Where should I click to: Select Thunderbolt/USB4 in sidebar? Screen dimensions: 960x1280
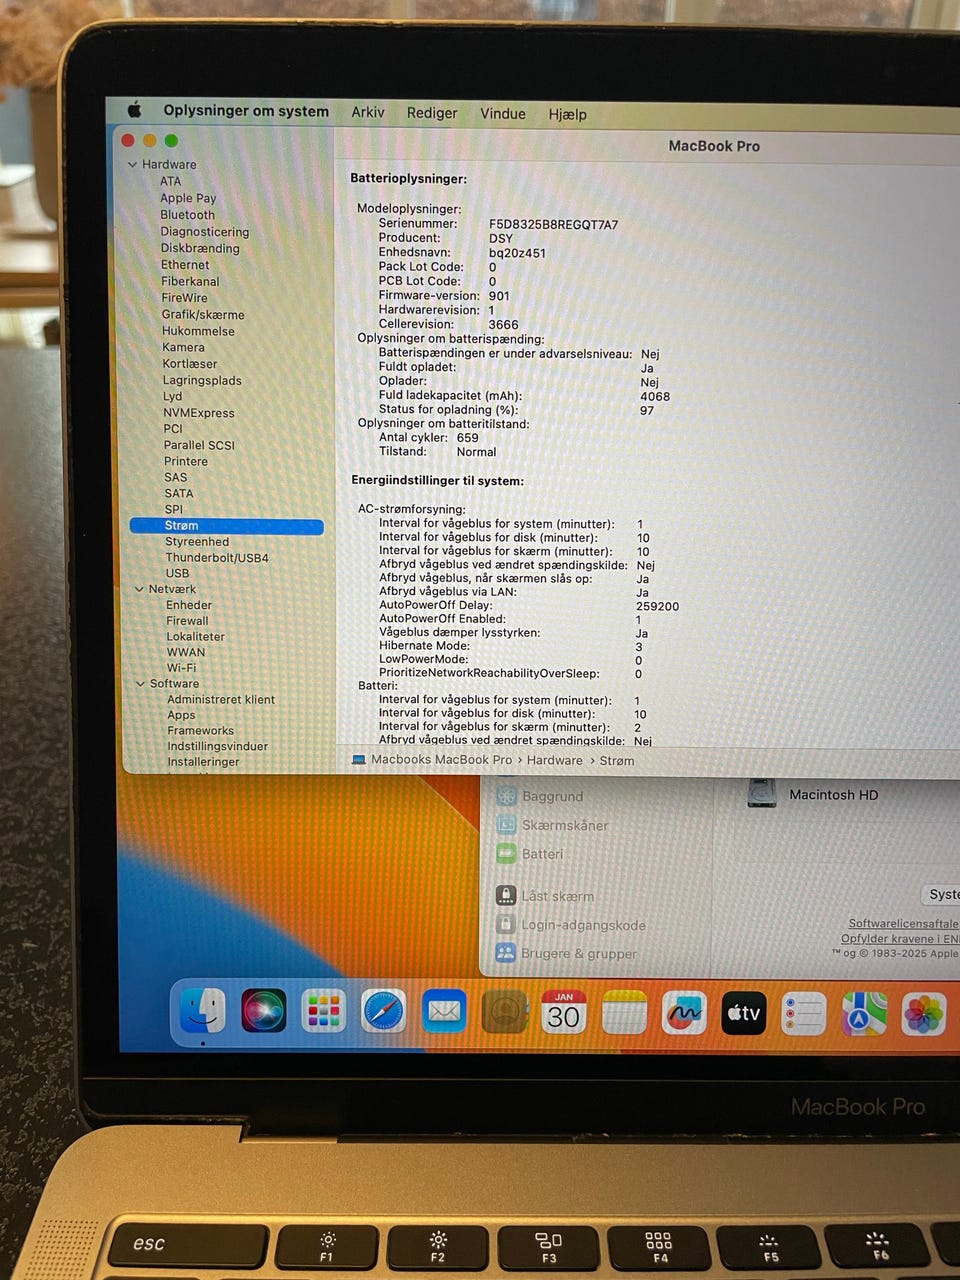tap(217, 557)
